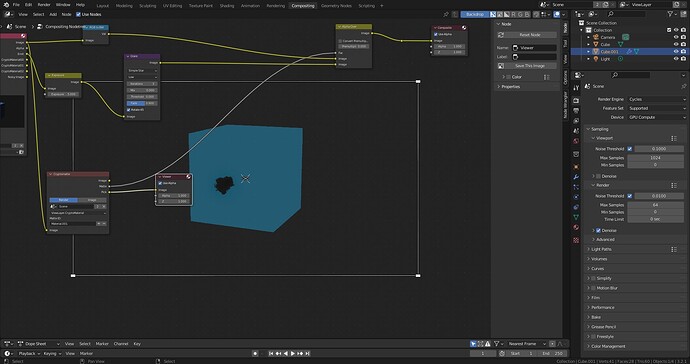Click the Blender logo icon in the top menu bar

point(5,5)
